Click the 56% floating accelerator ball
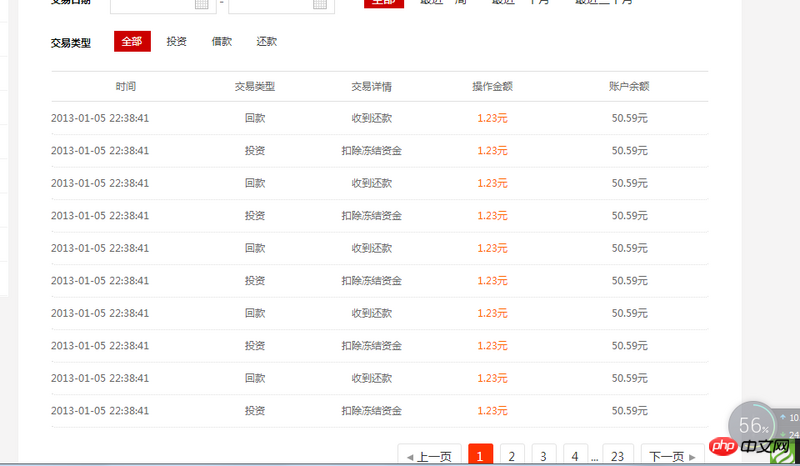 point(753,425)
